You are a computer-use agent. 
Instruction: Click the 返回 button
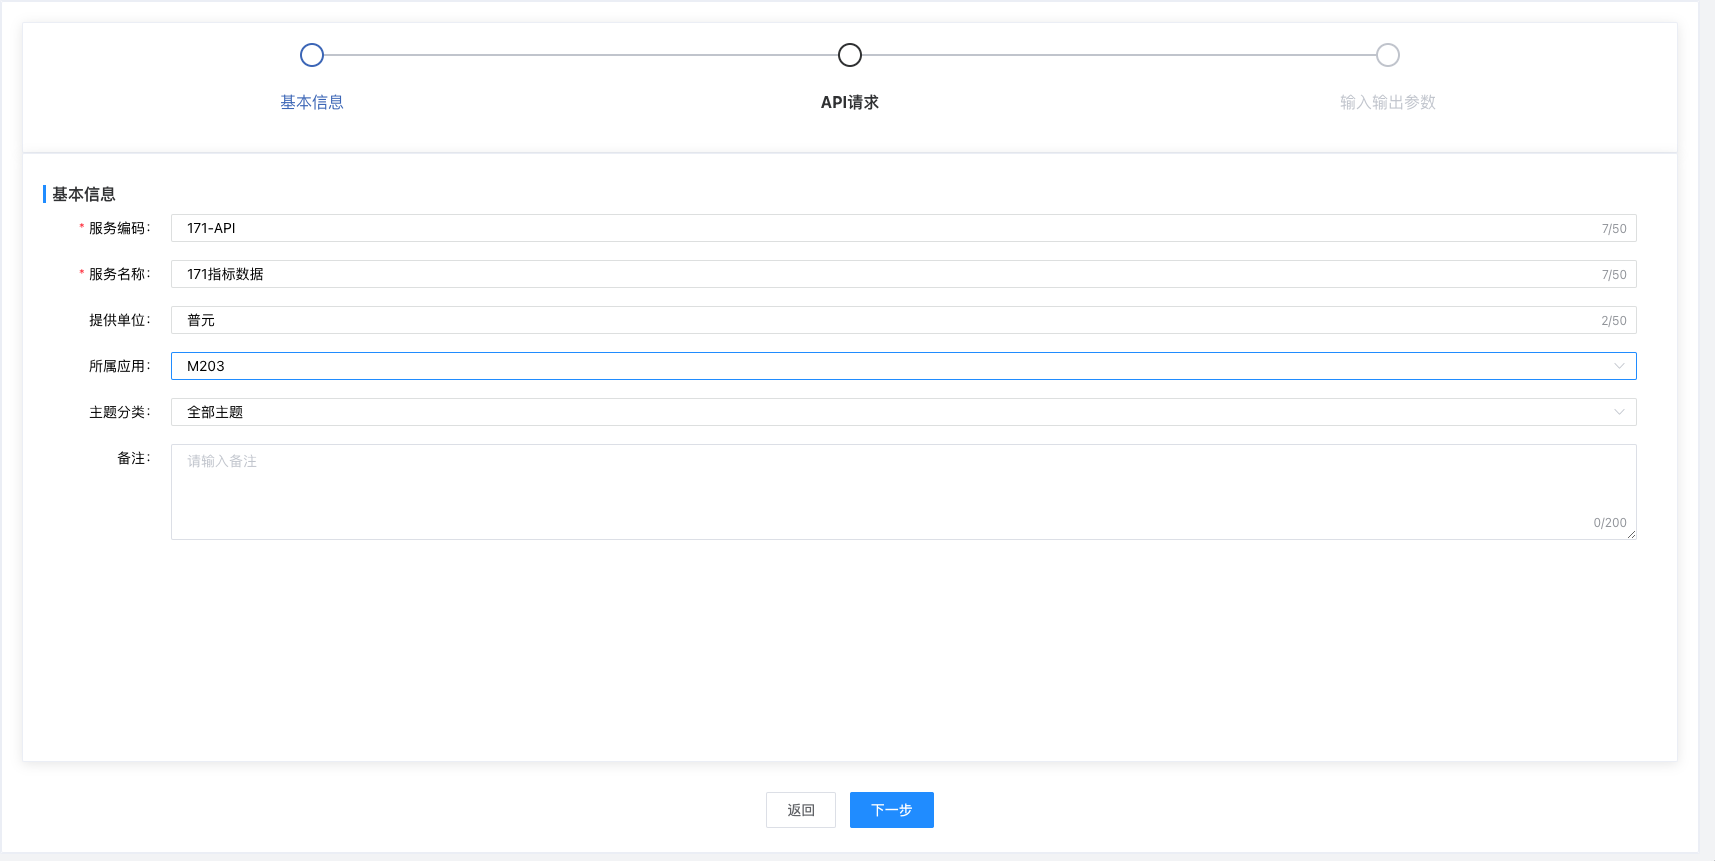click(801, 810)
